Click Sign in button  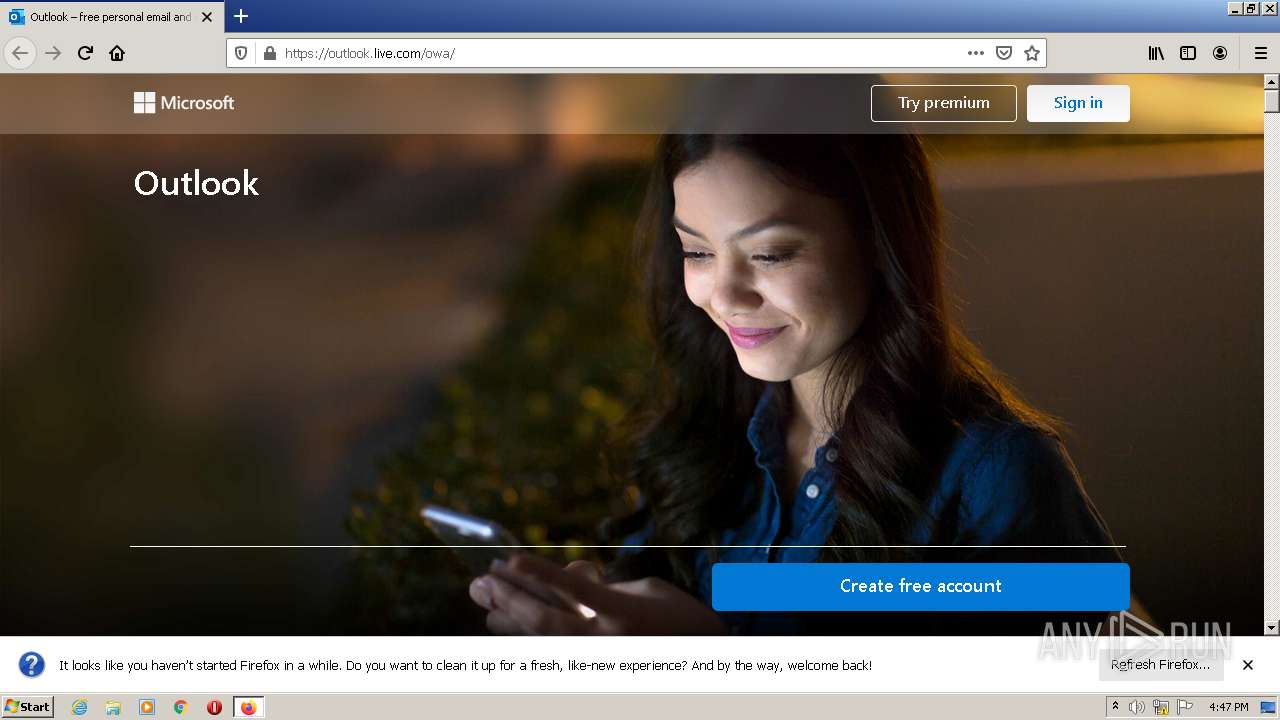(1078, 103)
